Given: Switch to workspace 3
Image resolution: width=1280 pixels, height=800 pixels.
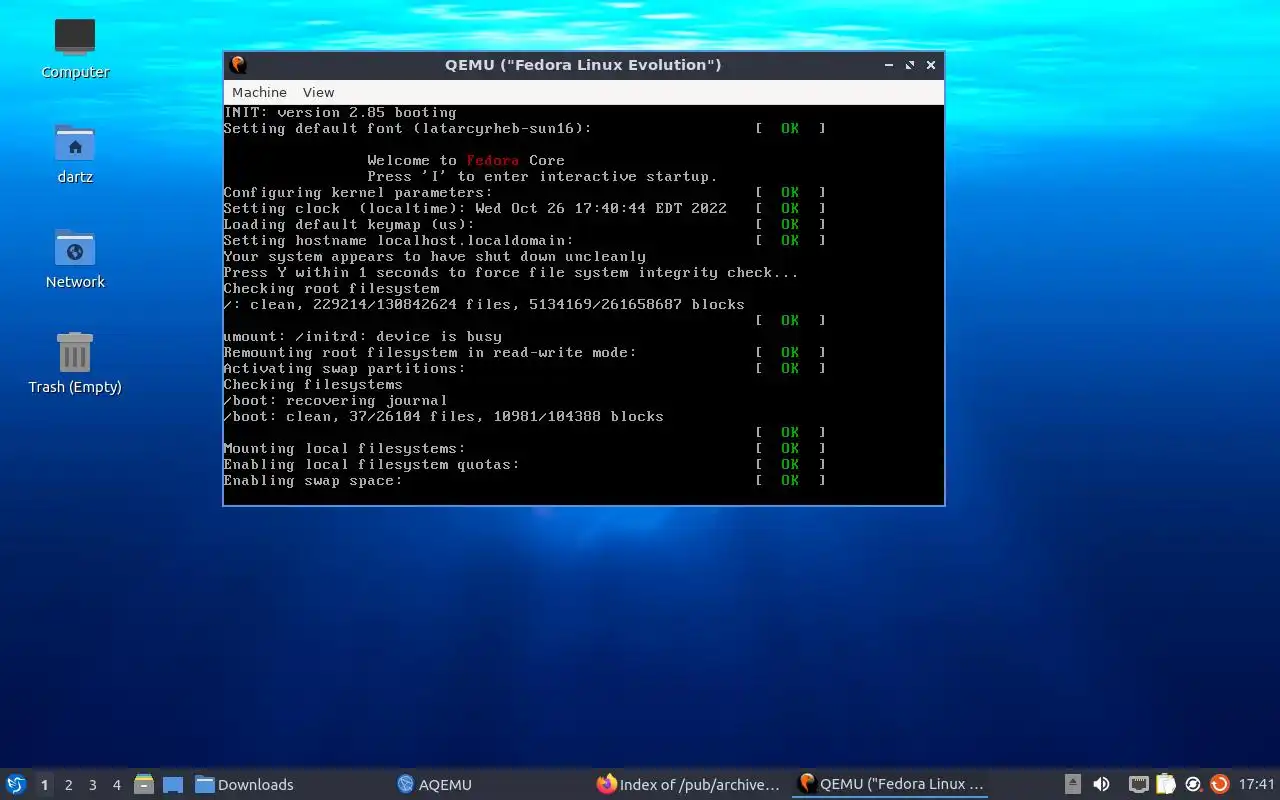Looking at the screenshot, I should tap(92, 785).
